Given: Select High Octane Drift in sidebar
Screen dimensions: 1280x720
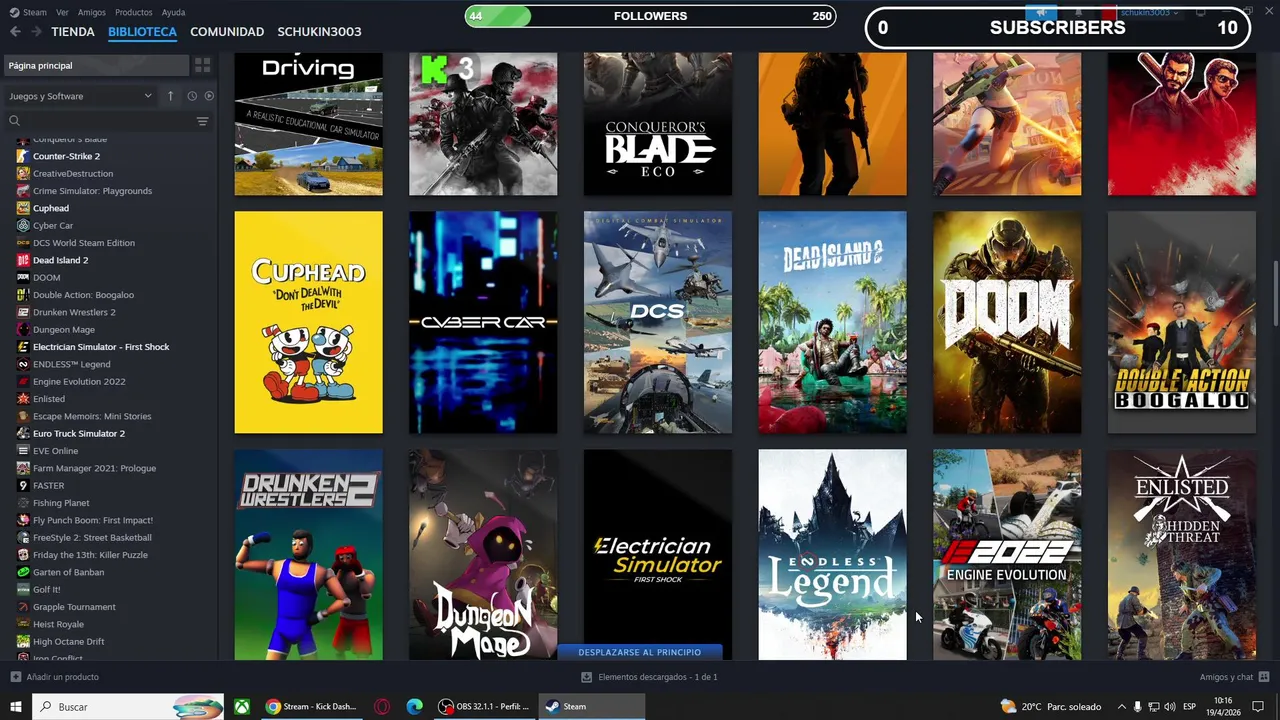Looking at the screenshot, I should click(68, 642).
